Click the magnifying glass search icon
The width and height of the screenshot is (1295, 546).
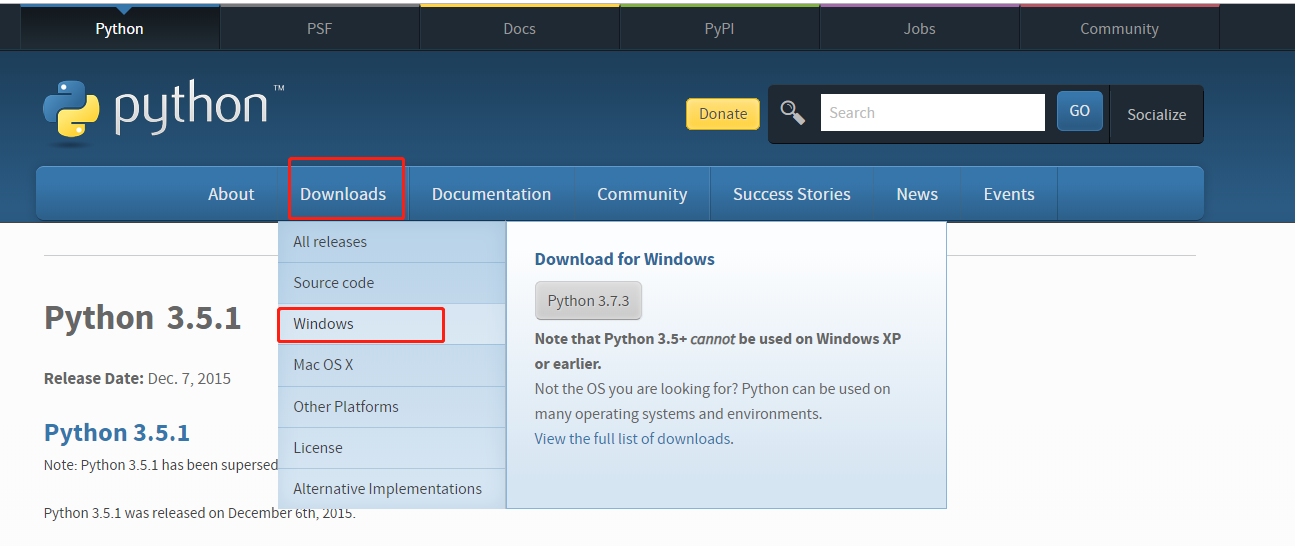[x=793, y=112]
